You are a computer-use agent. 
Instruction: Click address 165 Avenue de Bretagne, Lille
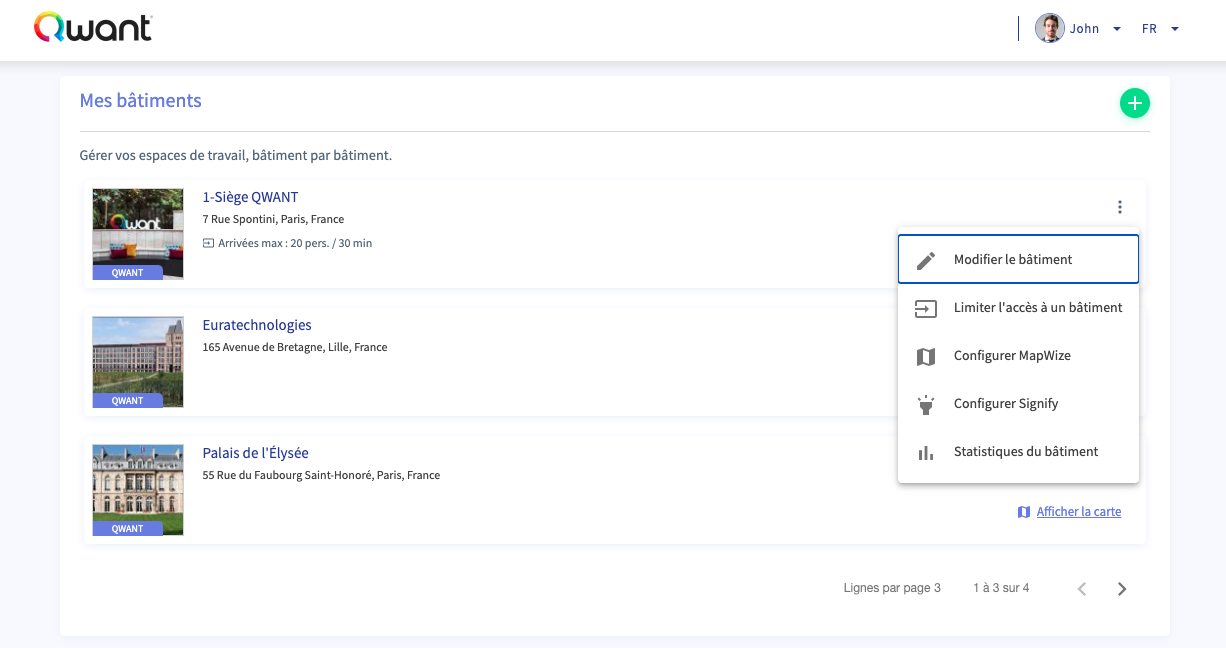tap(295, 347)
